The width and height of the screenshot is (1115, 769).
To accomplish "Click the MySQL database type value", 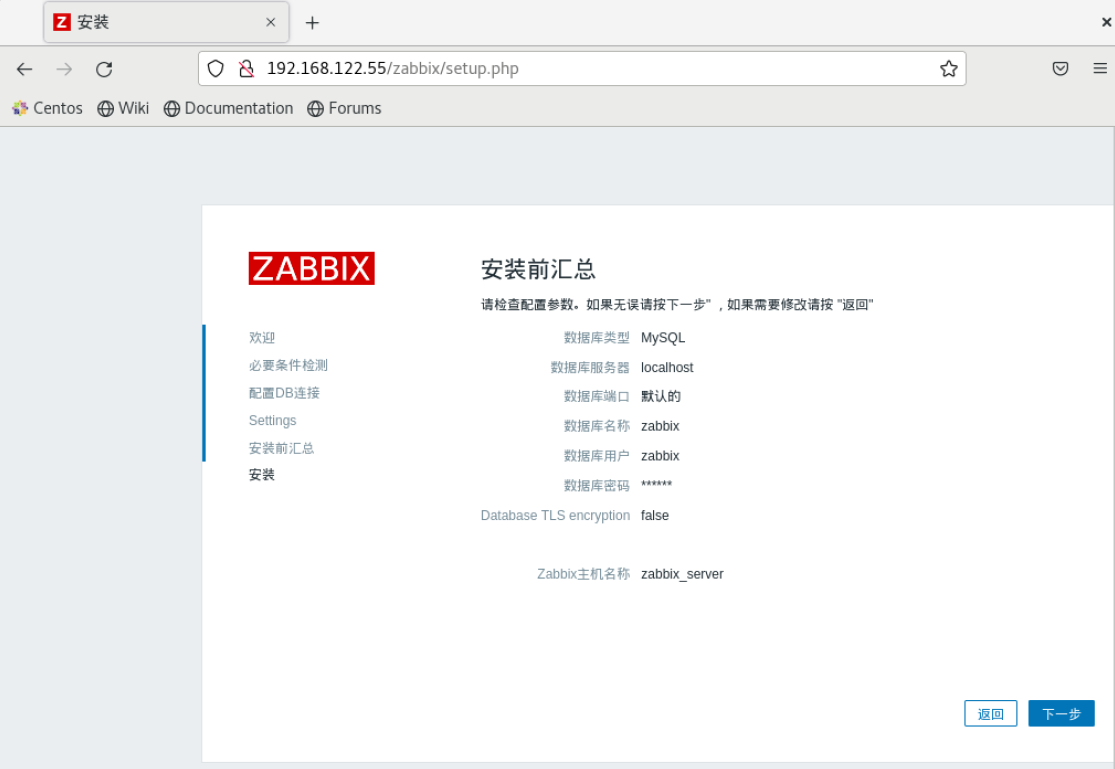I will click(663, 338).
